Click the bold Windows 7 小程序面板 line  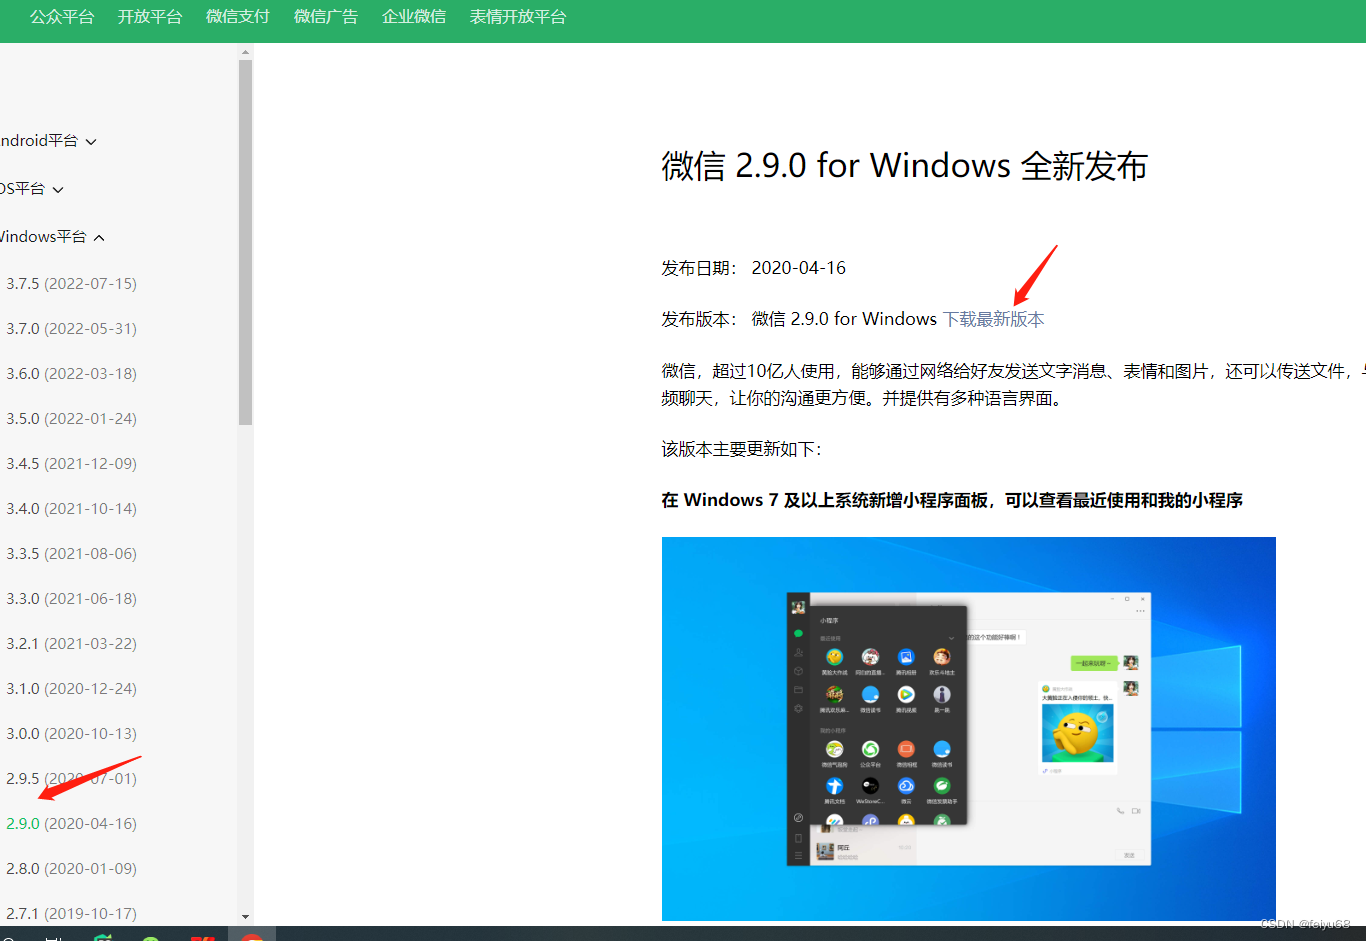(x=952, y=500)
